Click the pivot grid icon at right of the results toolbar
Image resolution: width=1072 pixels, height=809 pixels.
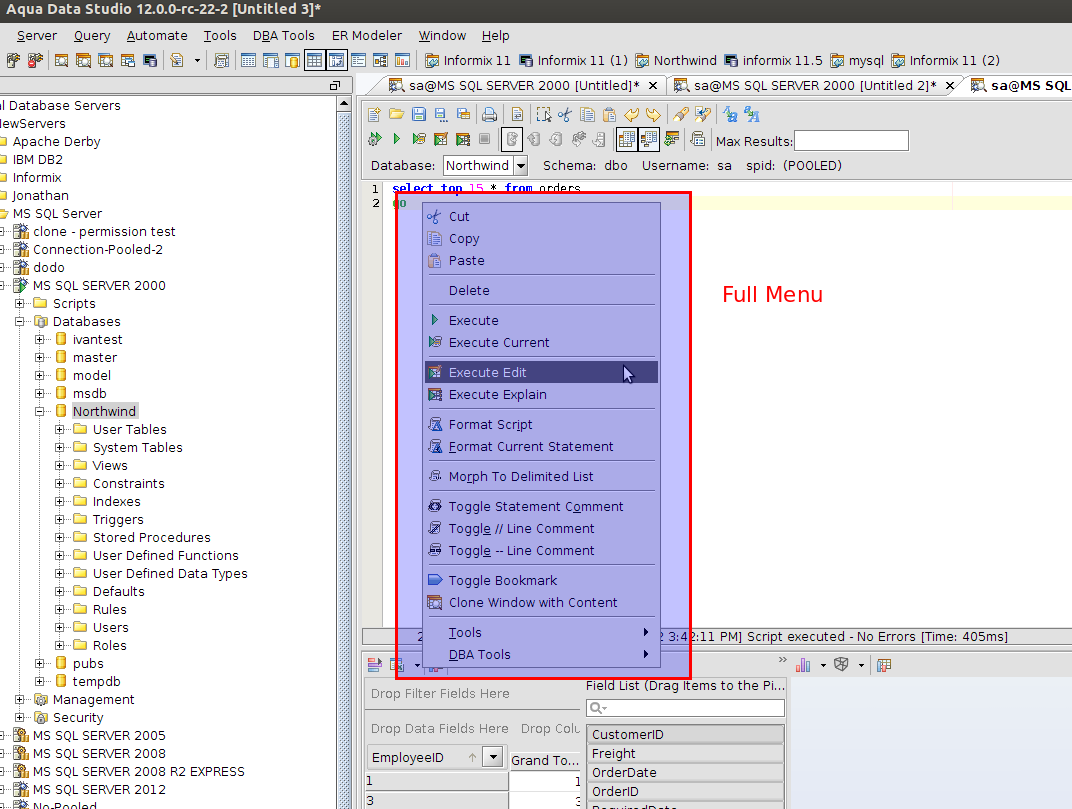pyautogui.click(x=884, y=665)
